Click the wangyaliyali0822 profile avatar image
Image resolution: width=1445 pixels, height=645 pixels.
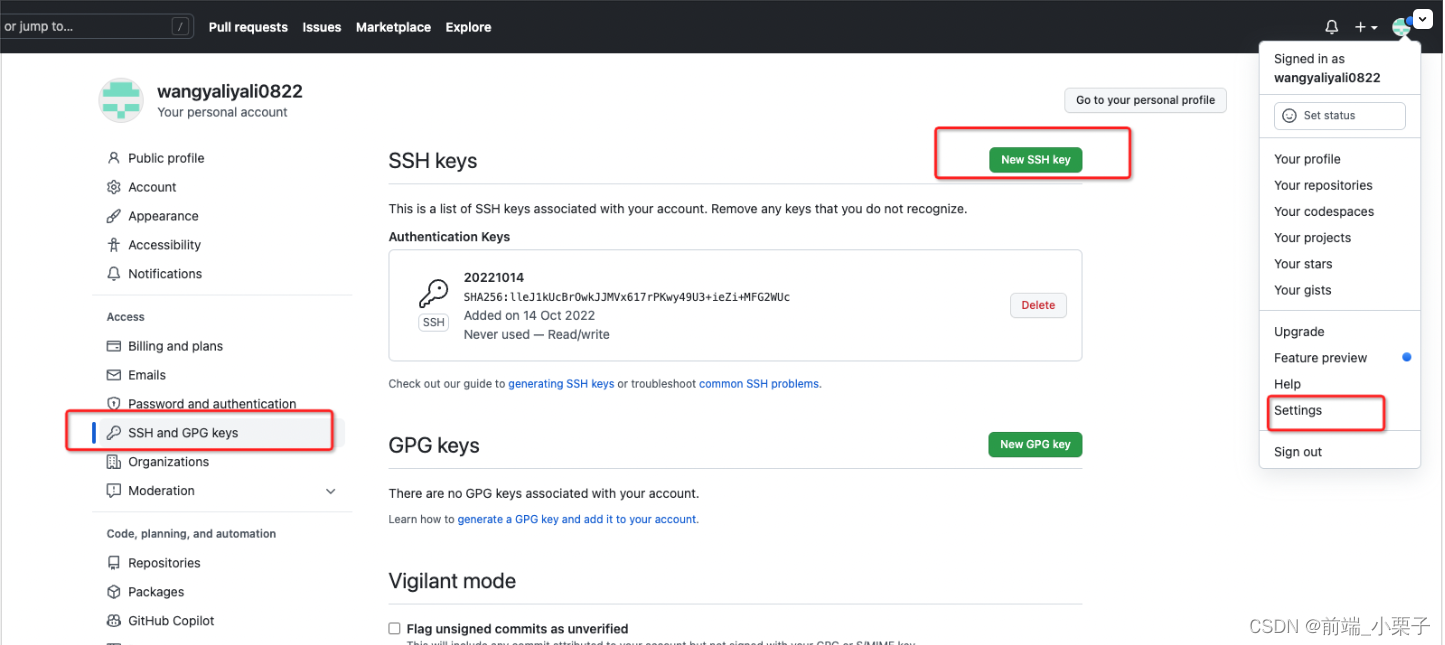[x=121, y=100]
